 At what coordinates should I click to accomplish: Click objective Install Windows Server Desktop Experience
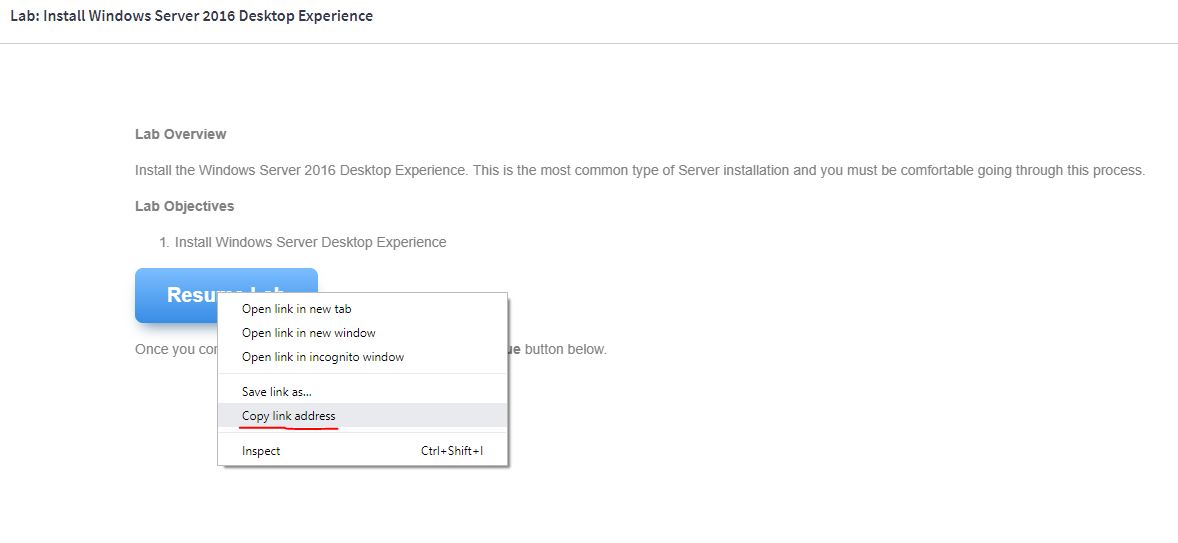click(x=310, y=242)
